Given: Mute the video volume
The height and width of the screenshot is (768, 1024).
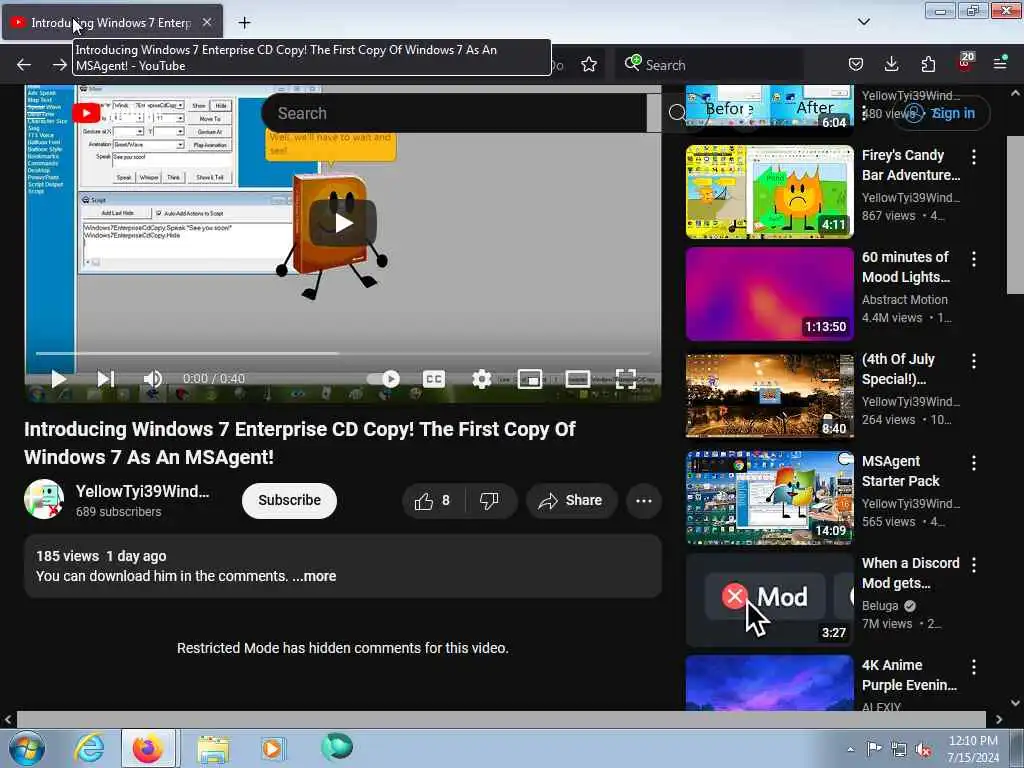Looking at the screenshot, I should click(153, 379).
